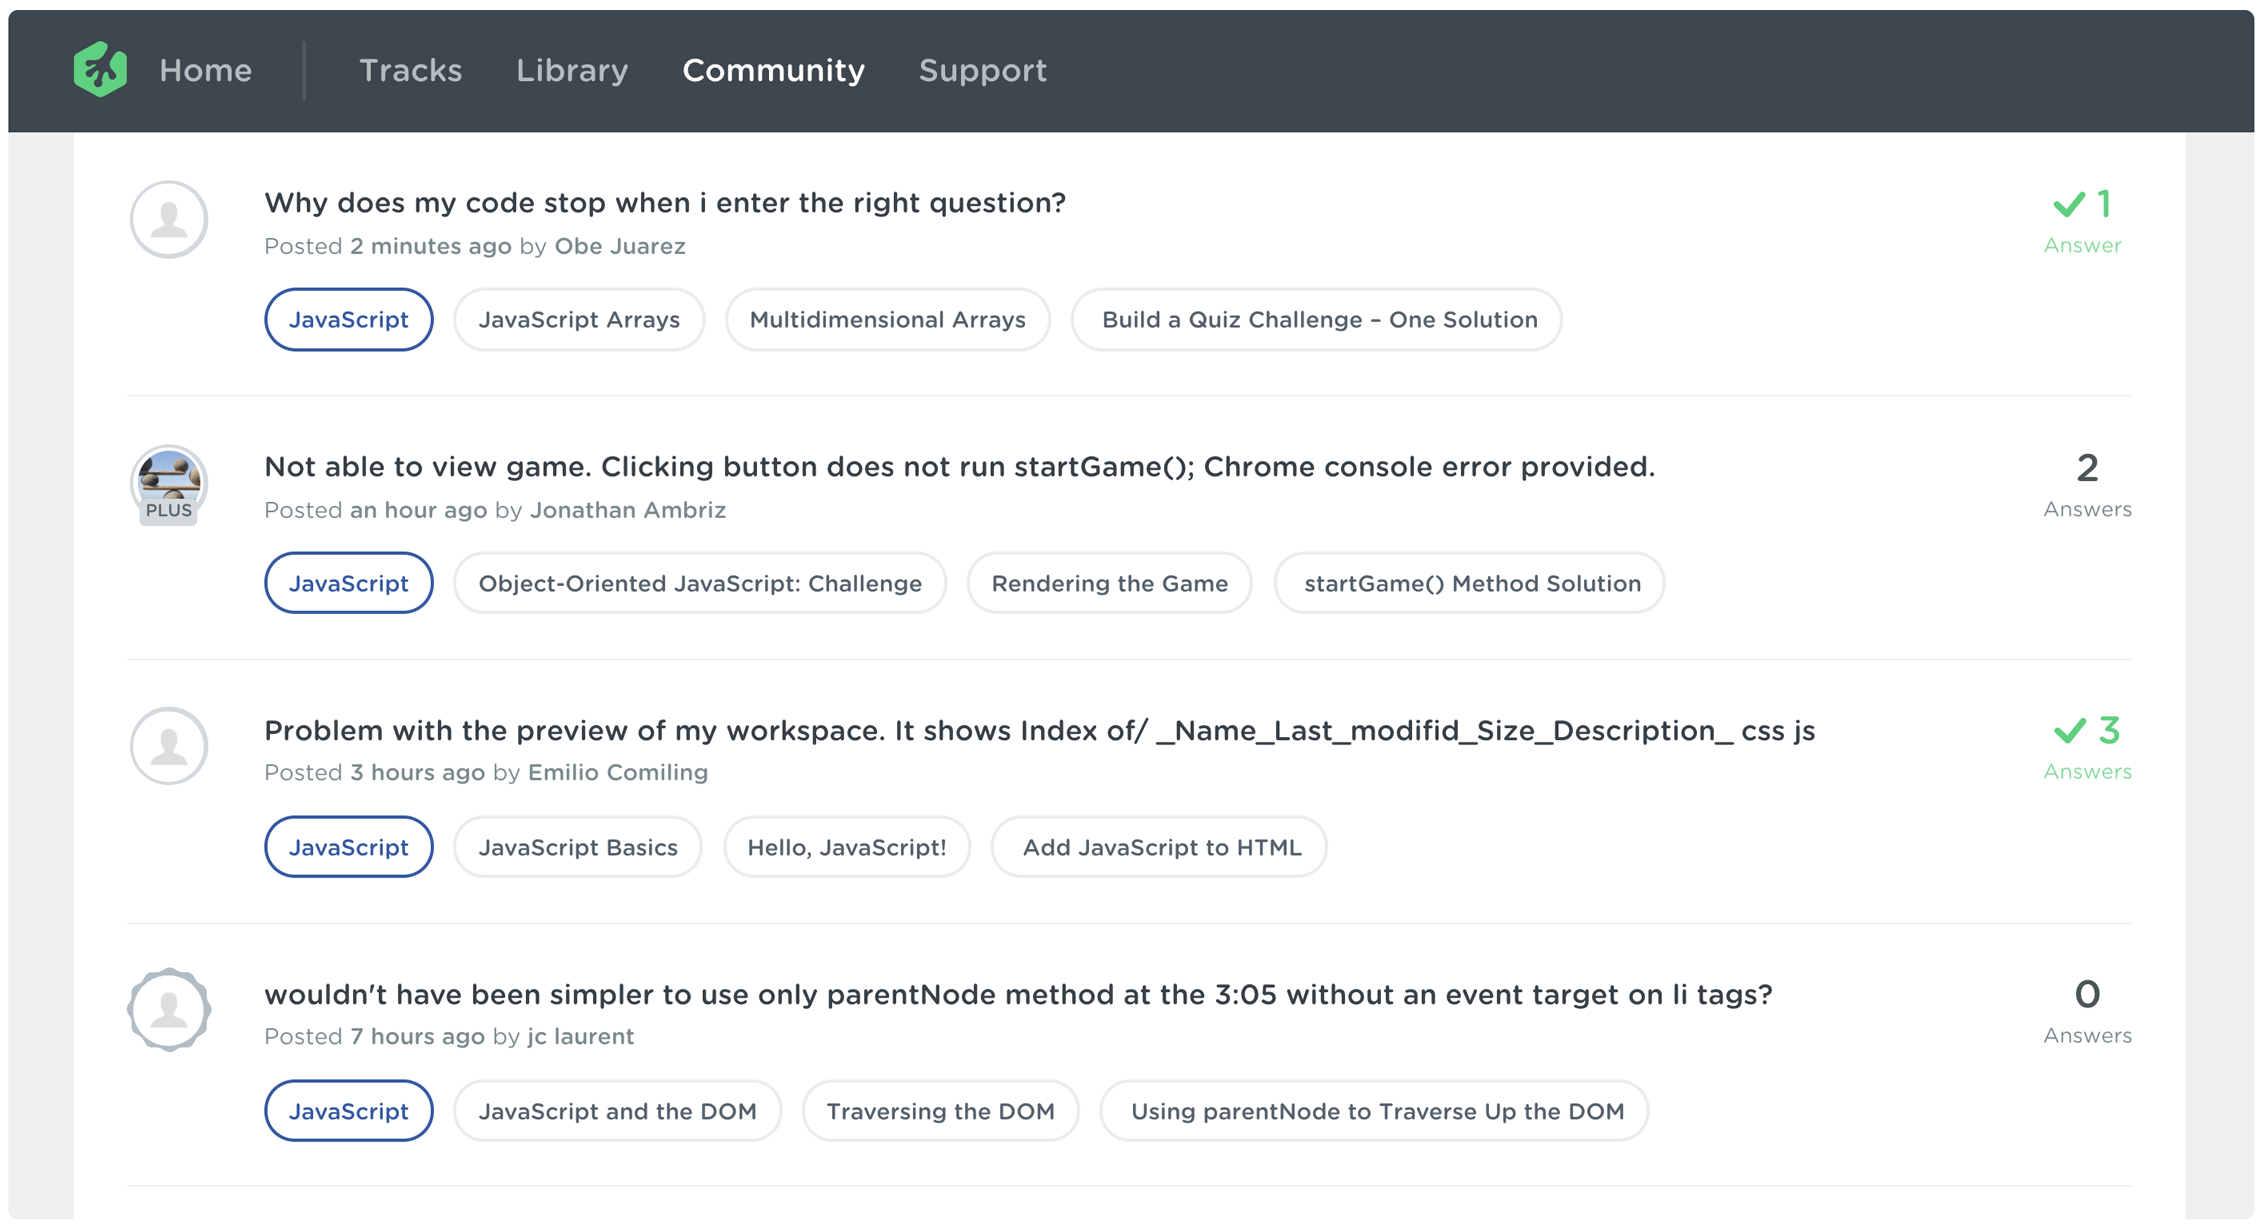Open the parentNode method question by jc laurent
Screen dimensions: 2262x1231
1017,995
